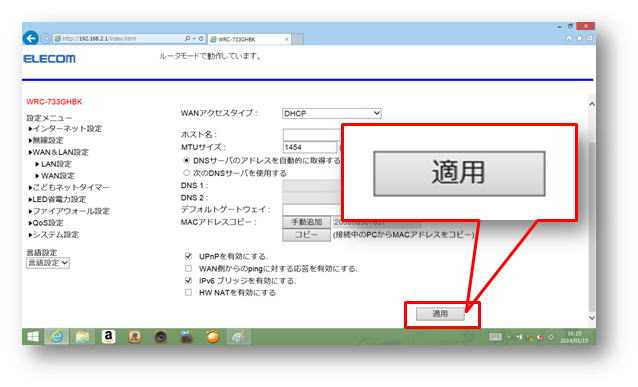Open the on-screen keyboard tray icon
638x387 pixels.
(495, 337)
